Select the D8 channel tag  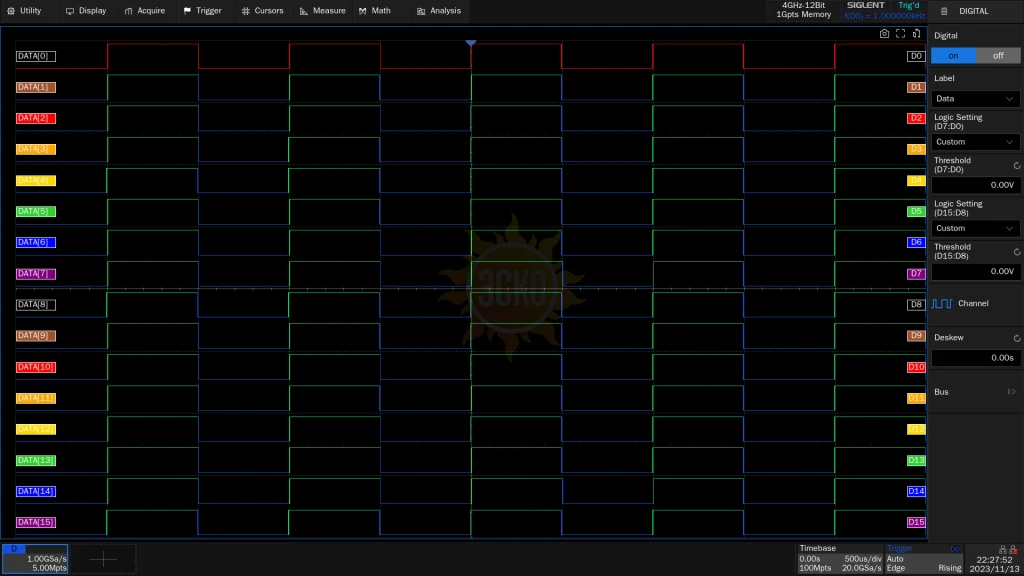tap(916, 304)
